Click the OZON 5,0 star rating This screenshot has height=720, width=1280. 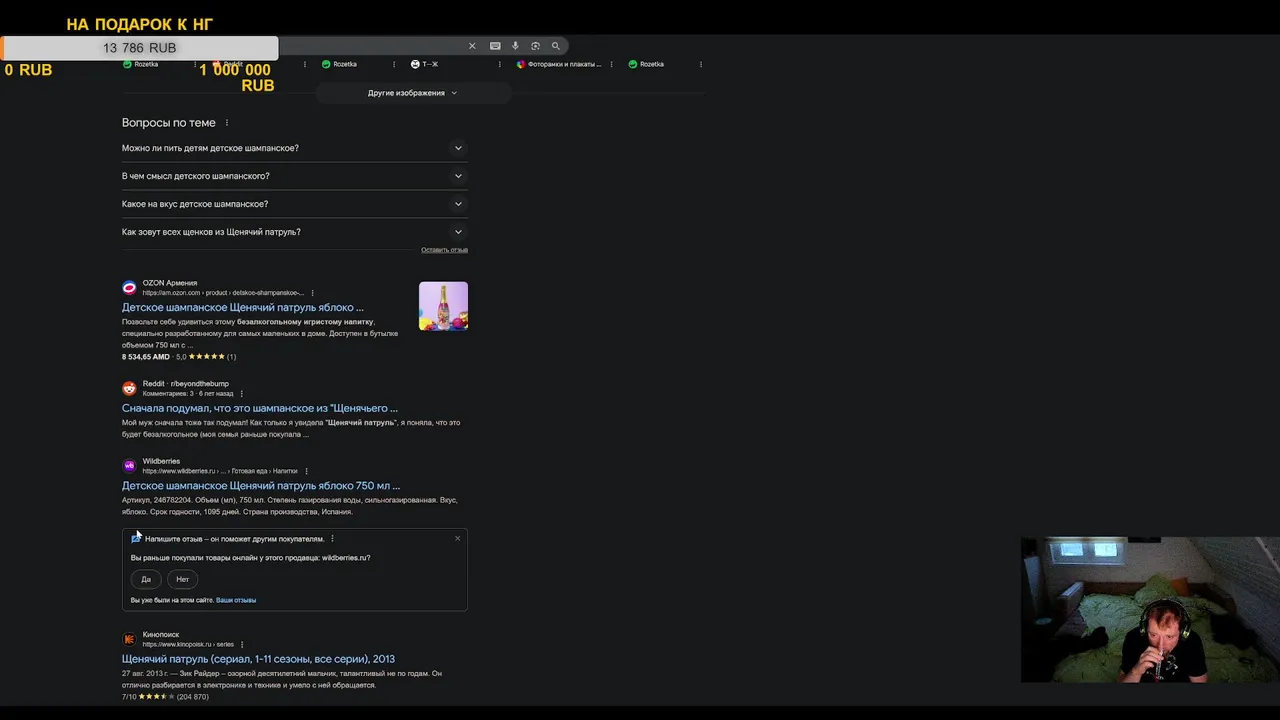point(206,357)
